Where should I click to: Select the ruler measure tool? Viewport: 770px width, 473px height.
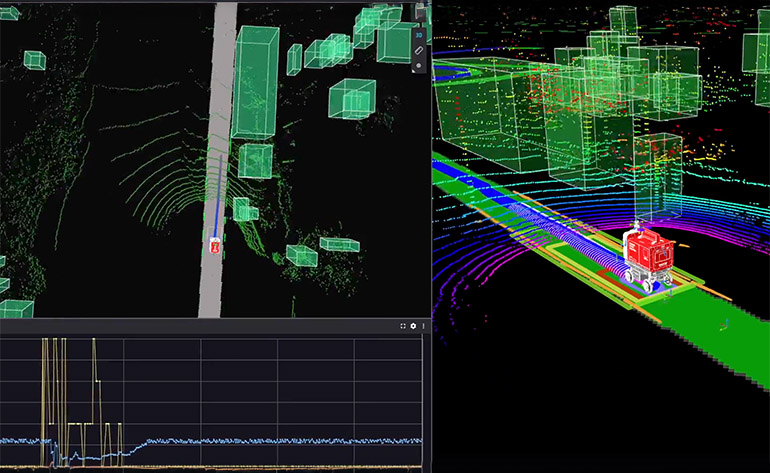[x=419, y=50]
